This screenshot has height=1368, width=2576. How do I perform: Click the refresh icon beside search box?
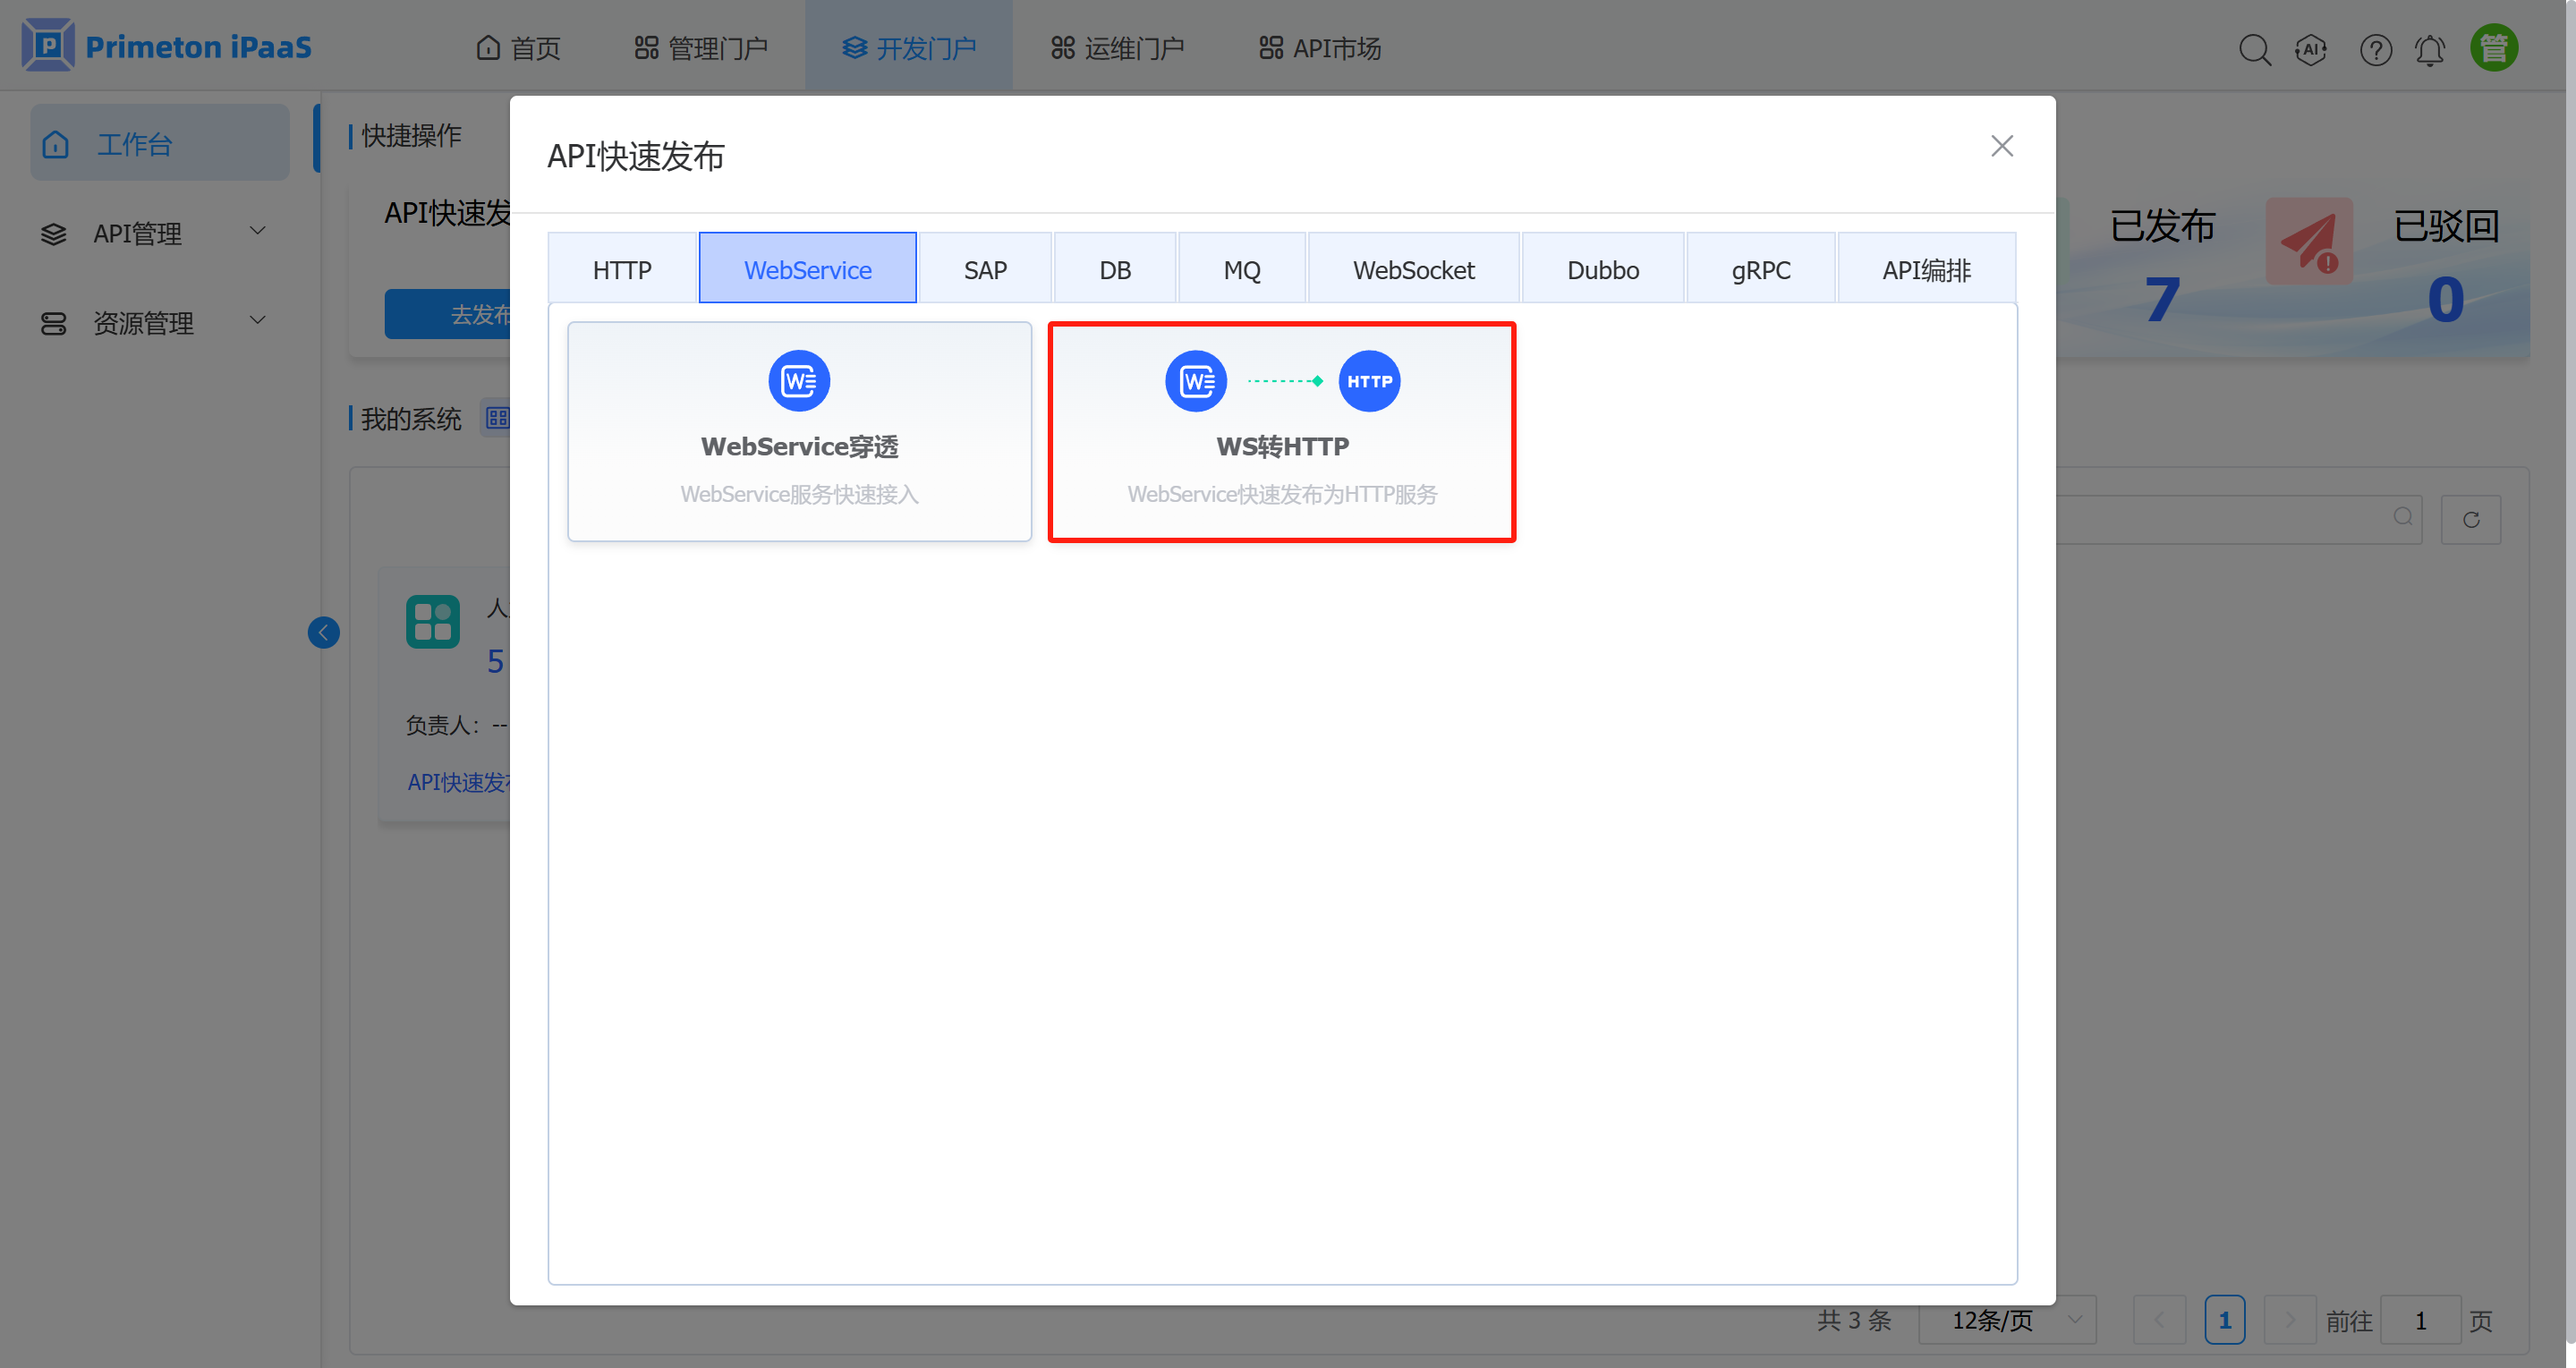pyautogui.click(x=2470, y=520)
